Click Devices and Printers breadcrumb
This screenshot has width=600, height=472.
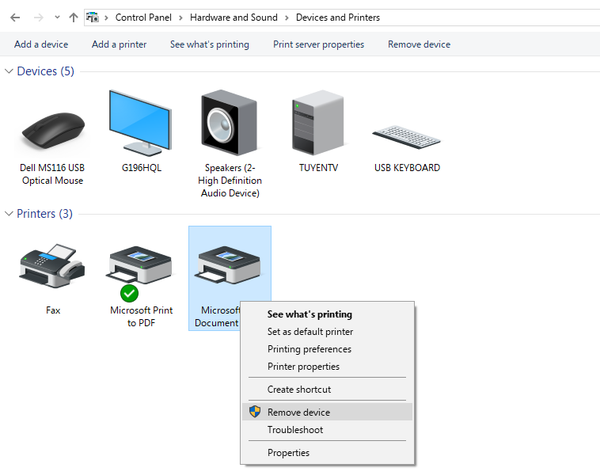(338, 18)
